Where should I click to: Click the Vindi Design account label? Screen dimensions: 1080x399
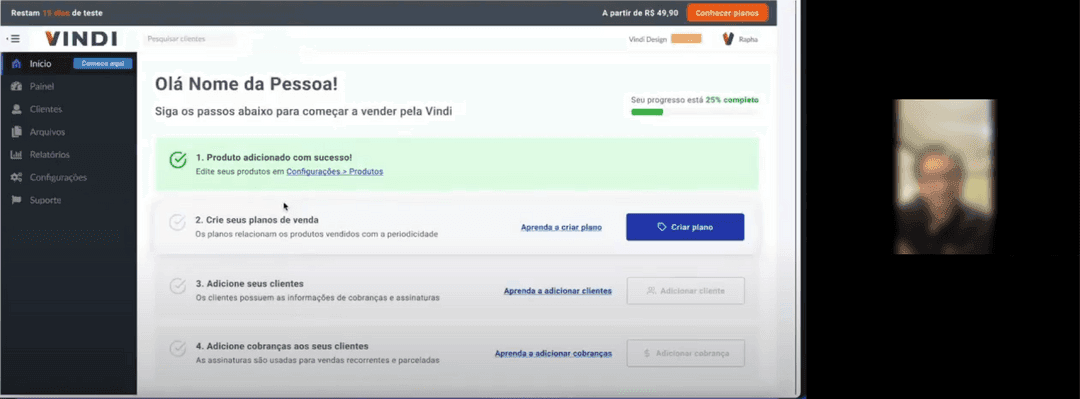click(647, 39)
